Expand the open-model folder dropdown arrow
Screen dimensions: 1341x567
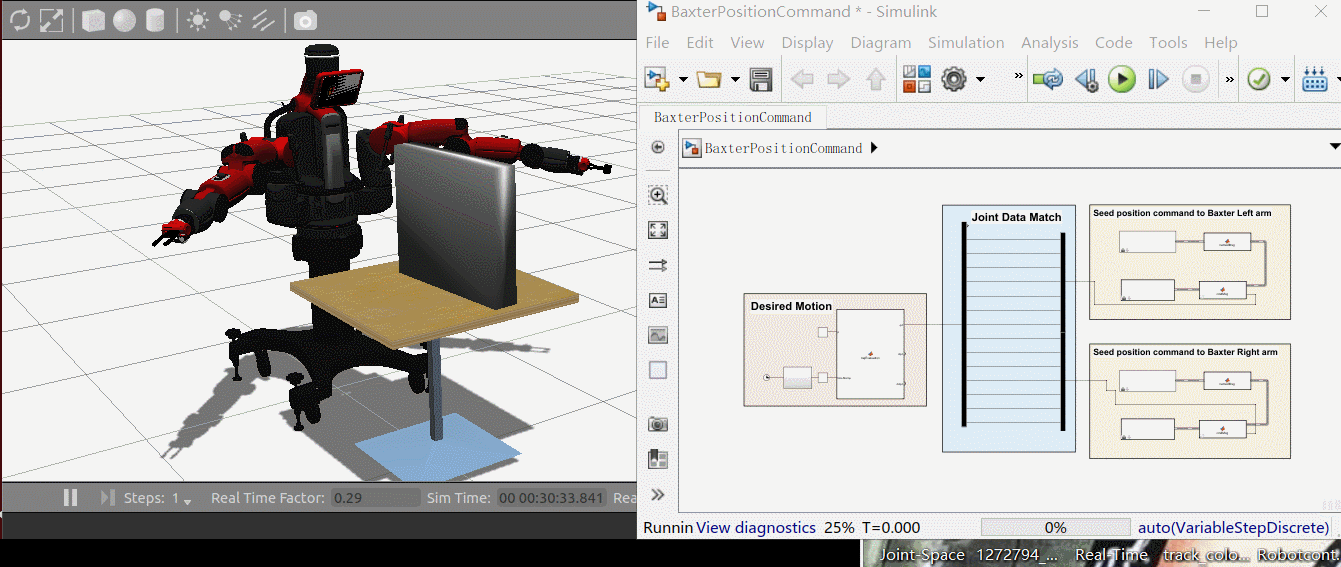pyautogui.click(x=736, y=79)
